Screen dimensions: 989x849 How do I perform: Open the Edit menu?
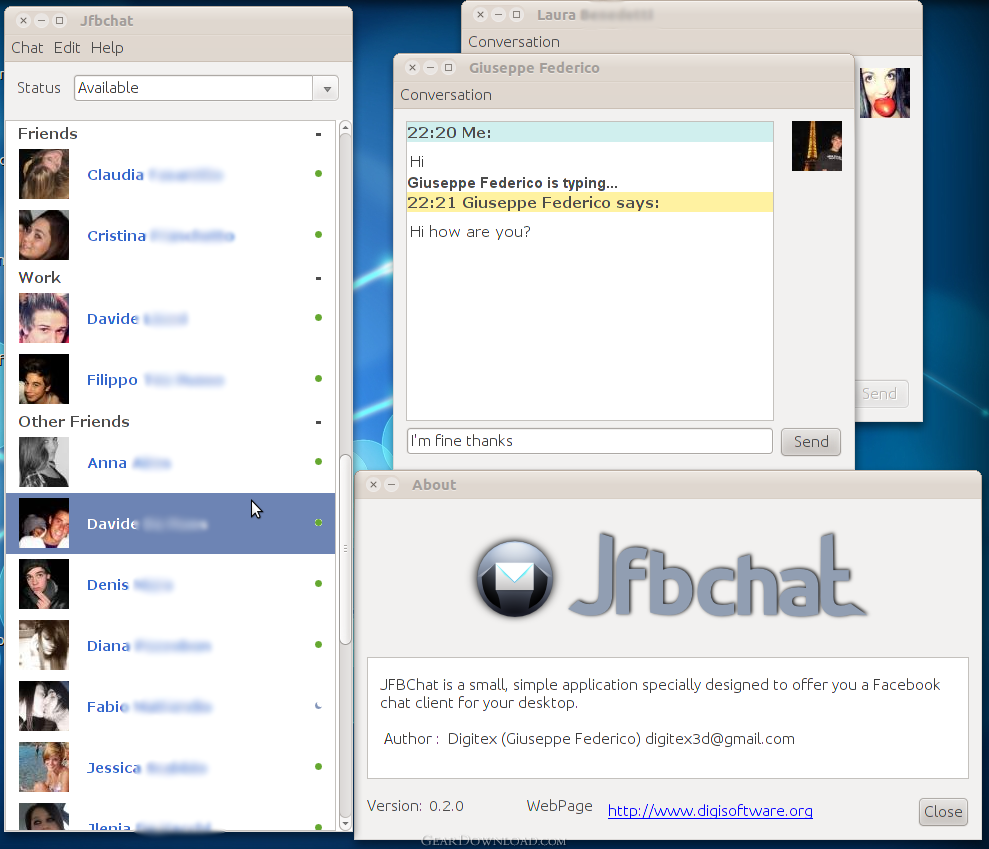(x=67, y=48)
